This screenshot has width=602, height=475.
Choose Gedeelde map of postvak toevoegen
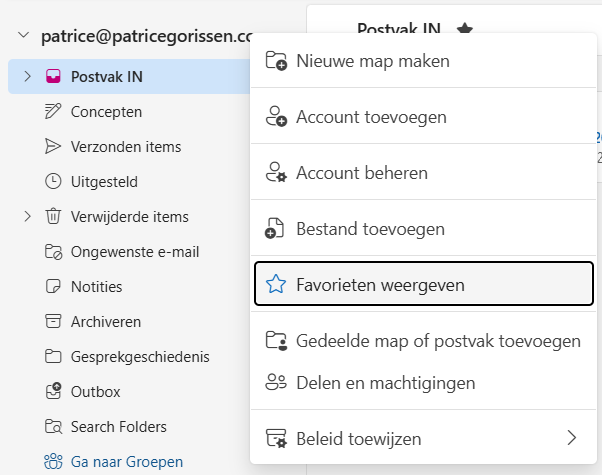(438, 341)
